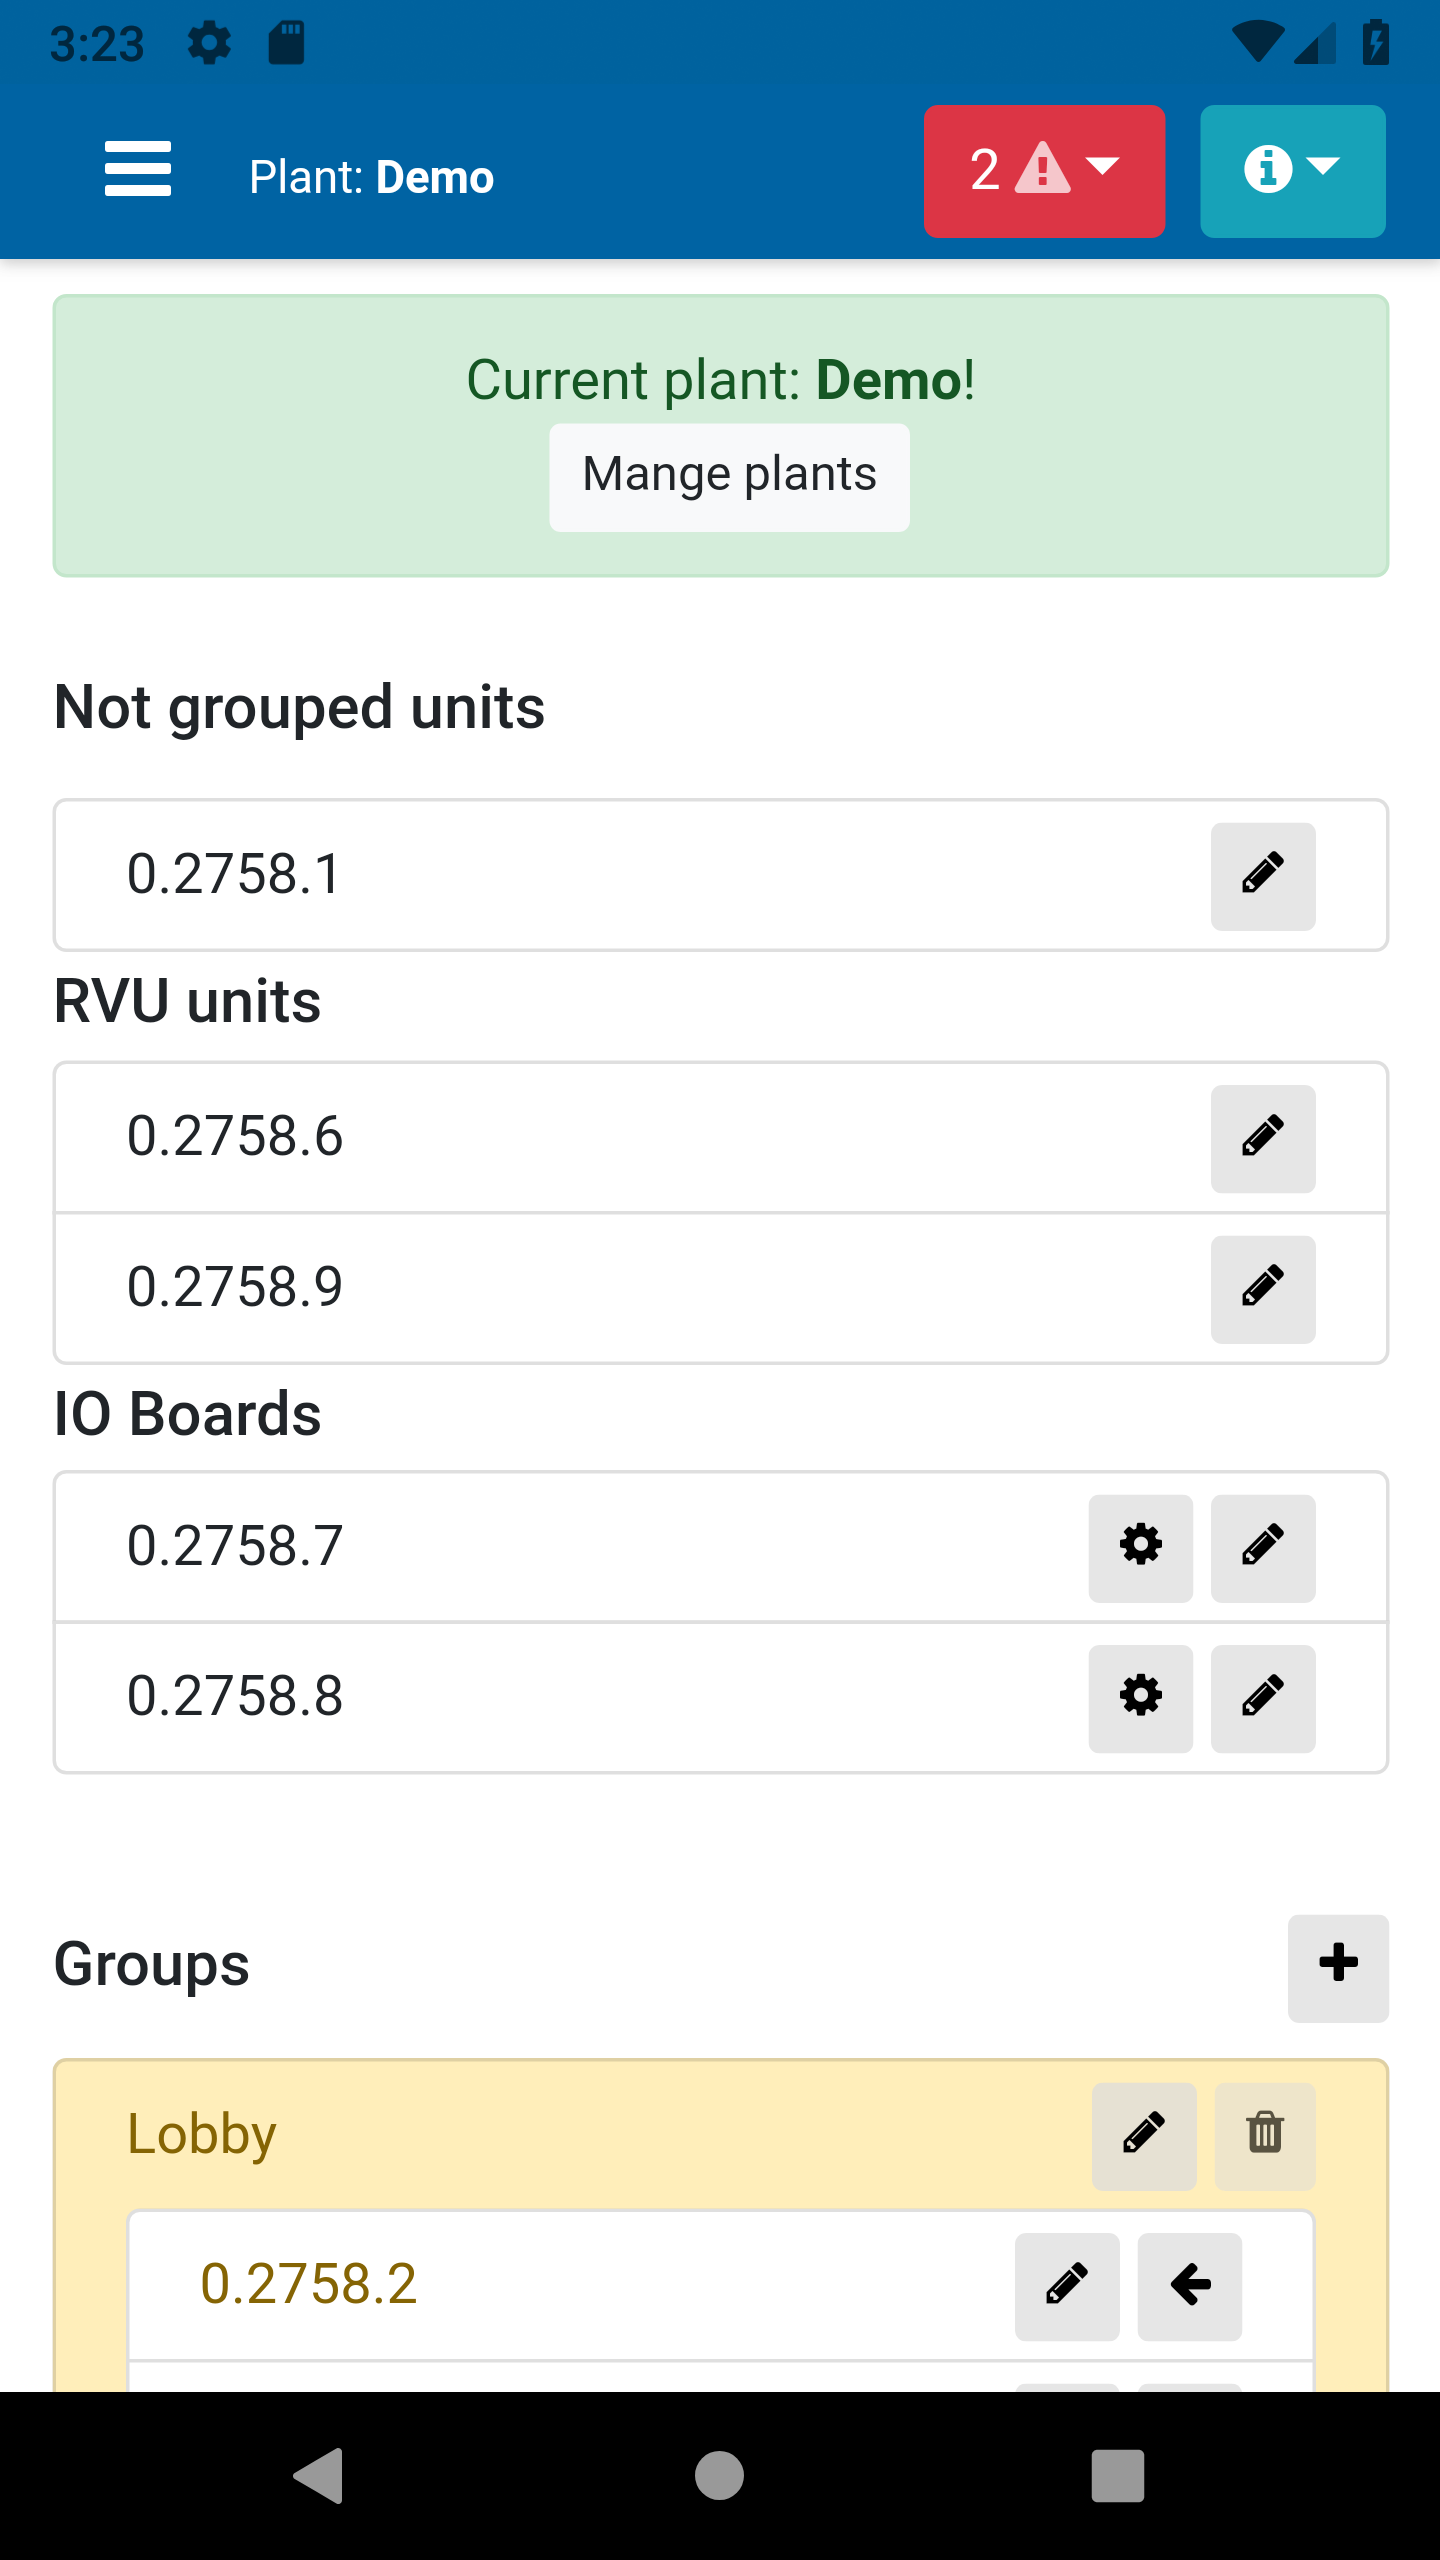This screenshot has height=2560, width=1440.
Task: Edit RVU unit 0.2758.9
Action: 1263,1289
